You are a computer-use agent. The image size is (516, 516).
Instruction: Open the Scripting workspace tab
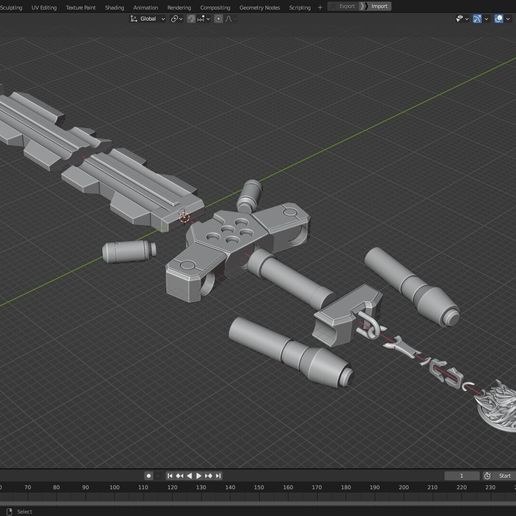(x=300, y=8)
